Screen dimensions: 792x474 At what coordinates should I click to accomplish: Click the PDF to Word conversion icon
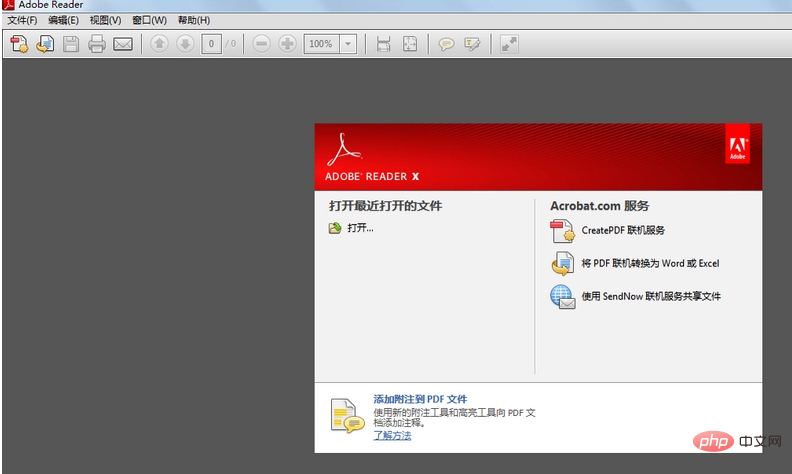coord(562,263)
